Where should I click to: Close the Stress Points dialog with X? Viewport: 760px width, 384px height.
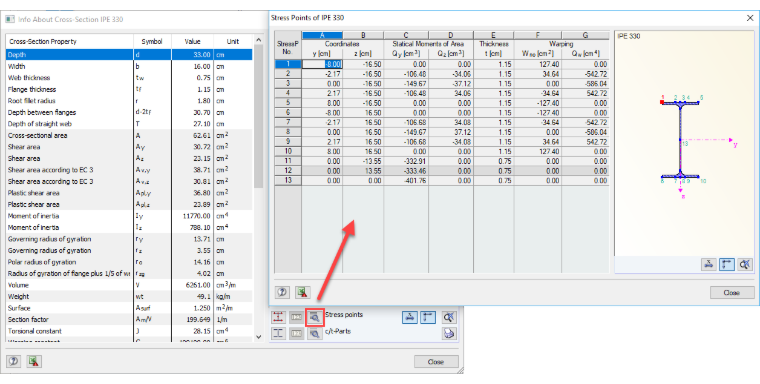click(749, 18)
